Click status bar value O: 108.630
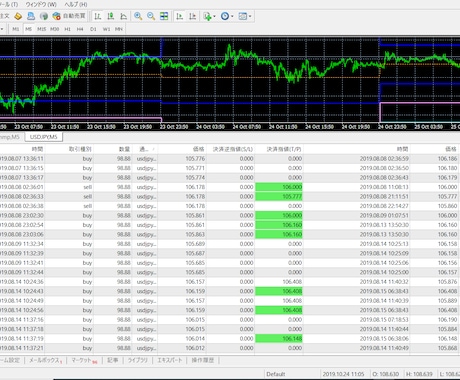Viewport: 460px width, 380px height. (x=385, y=374)
